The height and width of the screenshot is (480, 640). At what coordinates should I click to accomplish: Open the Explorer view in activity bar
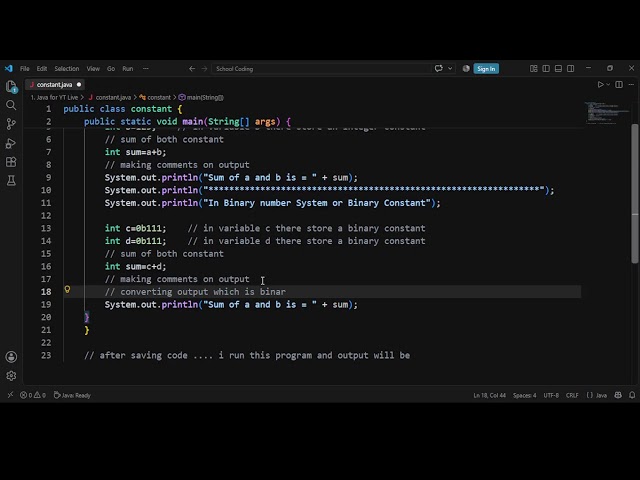11,86
